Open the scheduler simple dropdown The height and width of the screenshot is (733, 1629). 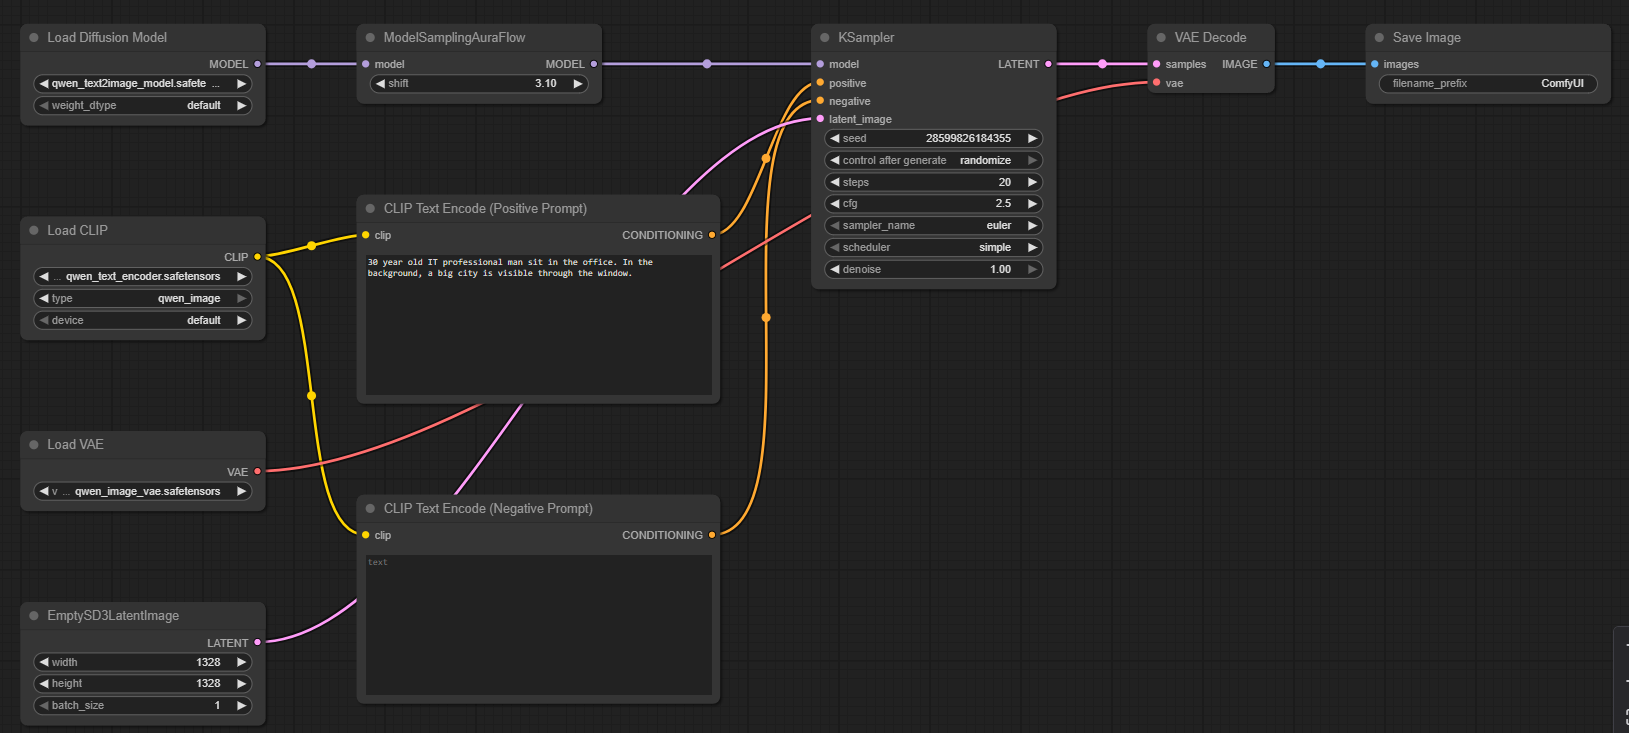coord(933,248)
